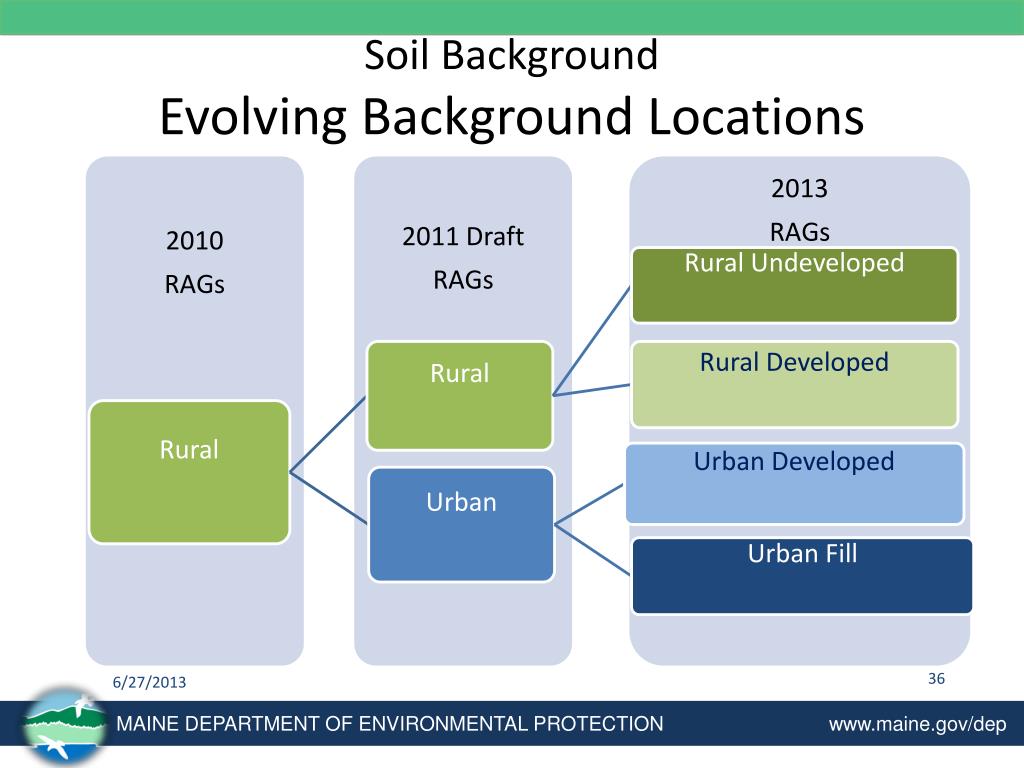Click 'Maine Department of Environmental Protection' footer text
Screen dimensions: 1024x768
click(390, 724)
